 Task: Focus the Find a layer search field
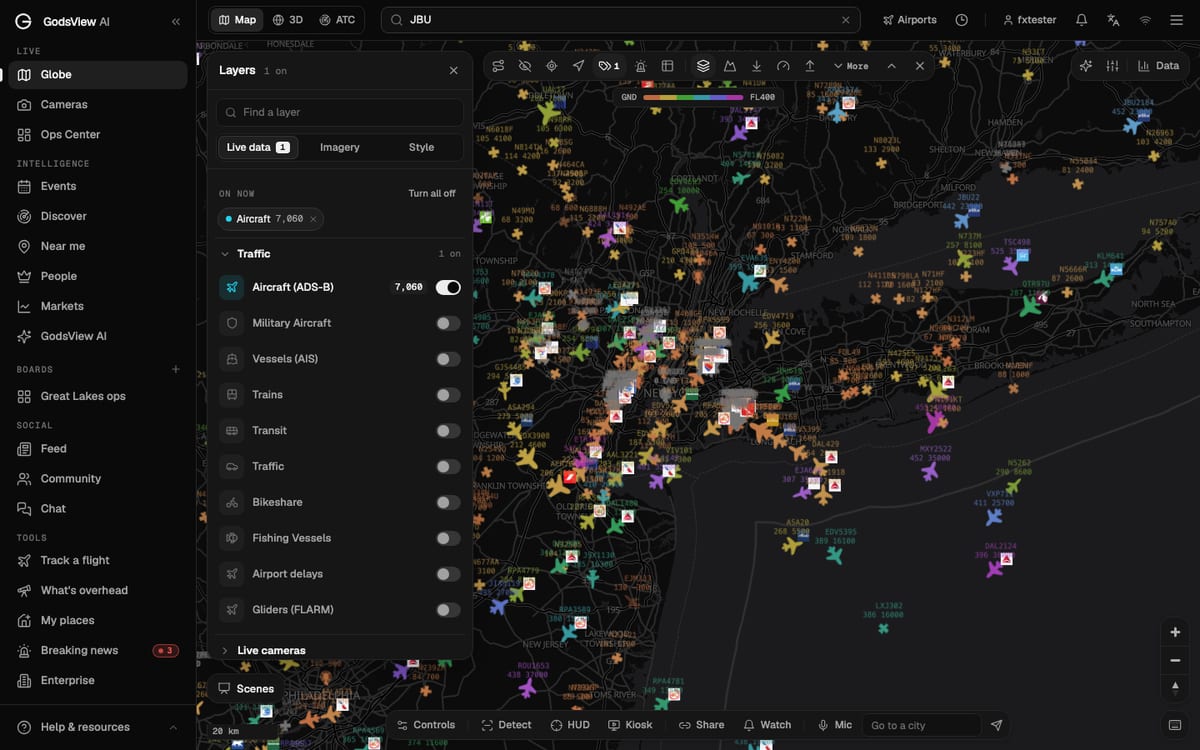pos(340,112)
